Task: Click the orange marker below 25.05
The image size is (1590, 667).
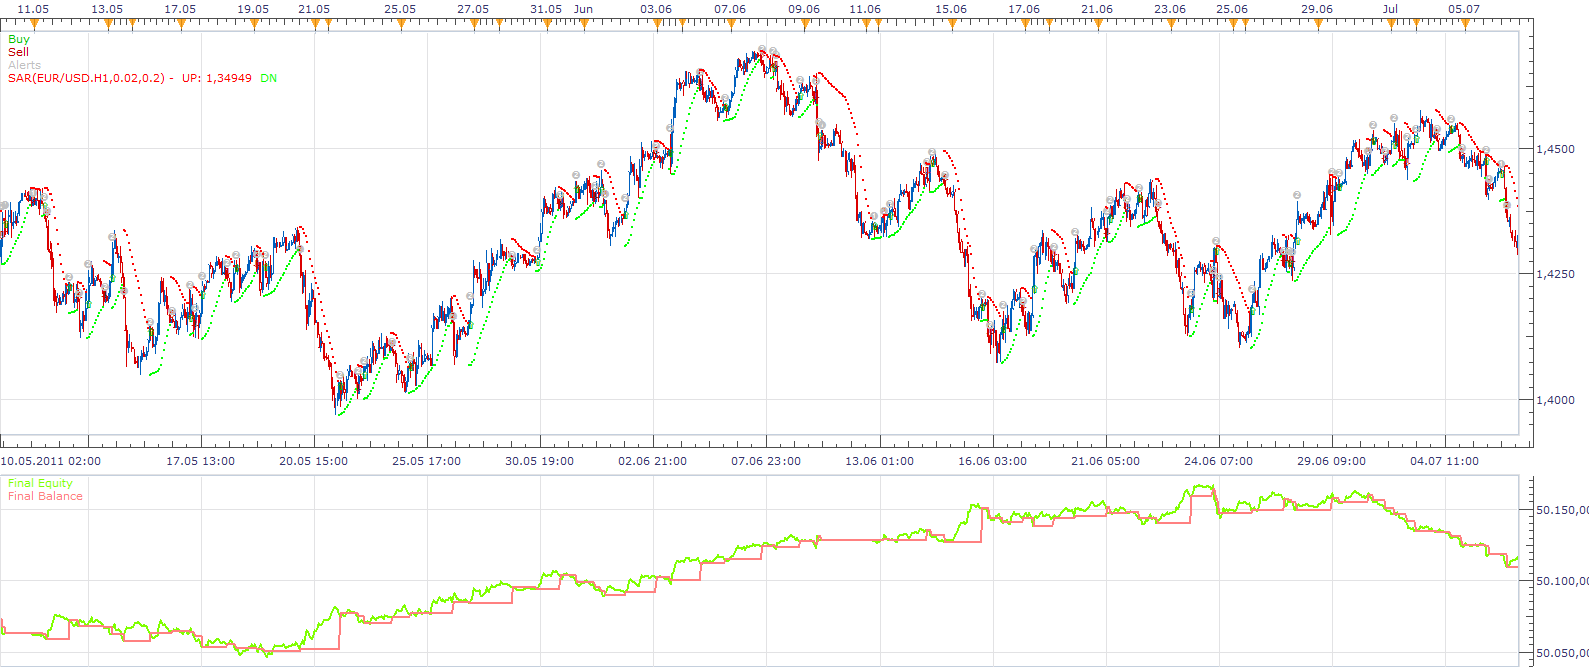Action: [x=401, y=24]
